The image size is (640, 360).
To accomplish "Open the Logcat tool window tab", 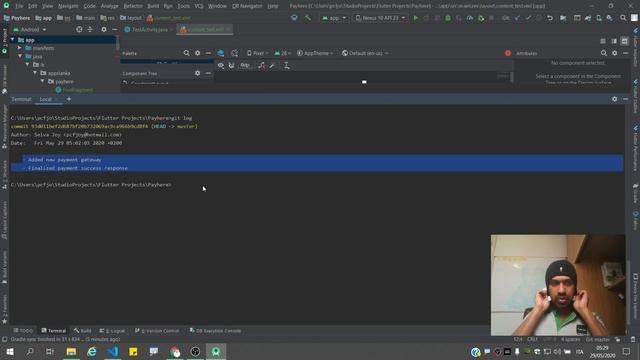I will pos(113,331).
